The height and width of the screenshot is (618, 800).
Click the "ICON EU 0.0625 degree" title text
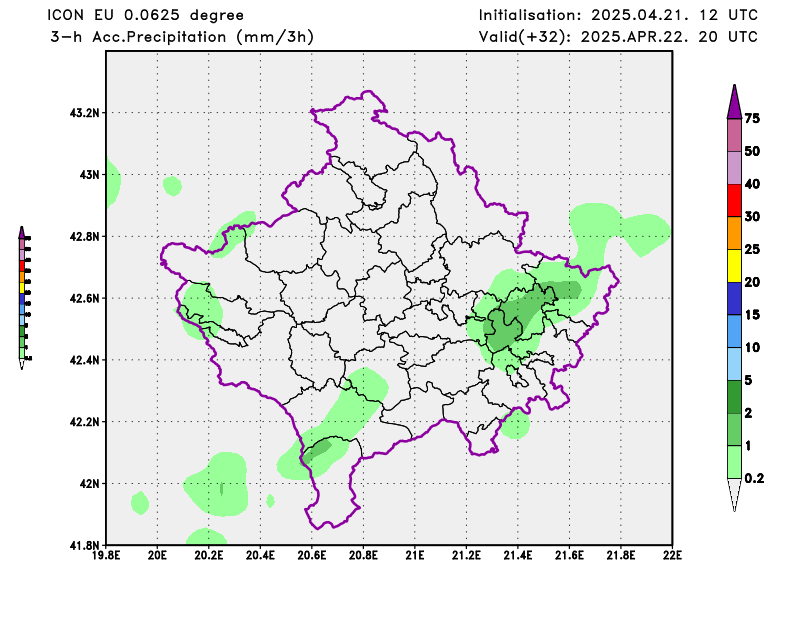[x=145, y=15]
